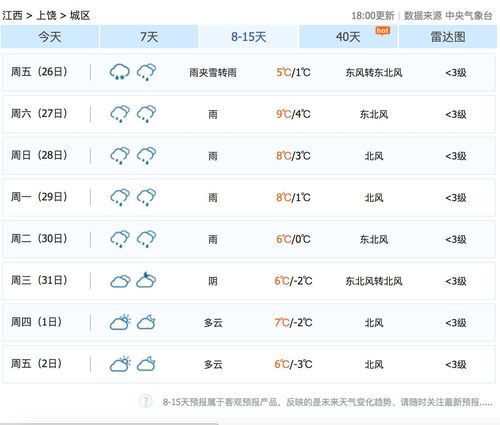This screenshot has width=500, height=425.
Task: Click the date label 周日（28日）
Action: (39, 155)
